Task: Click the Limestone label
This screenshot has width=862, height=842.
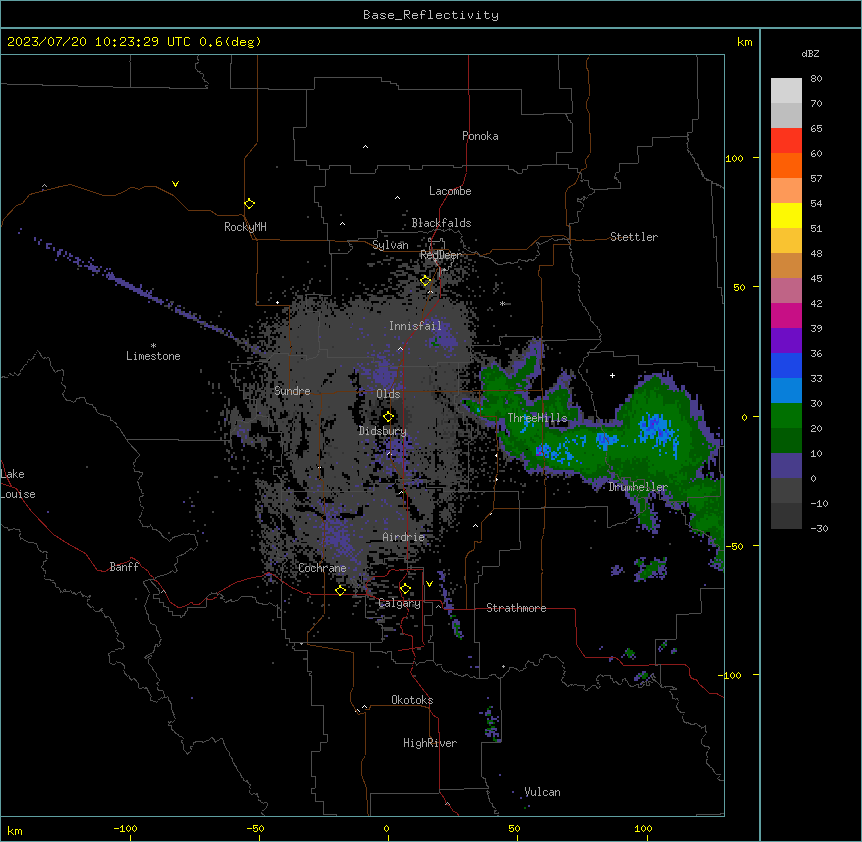Action: click(x=153, y=356)
